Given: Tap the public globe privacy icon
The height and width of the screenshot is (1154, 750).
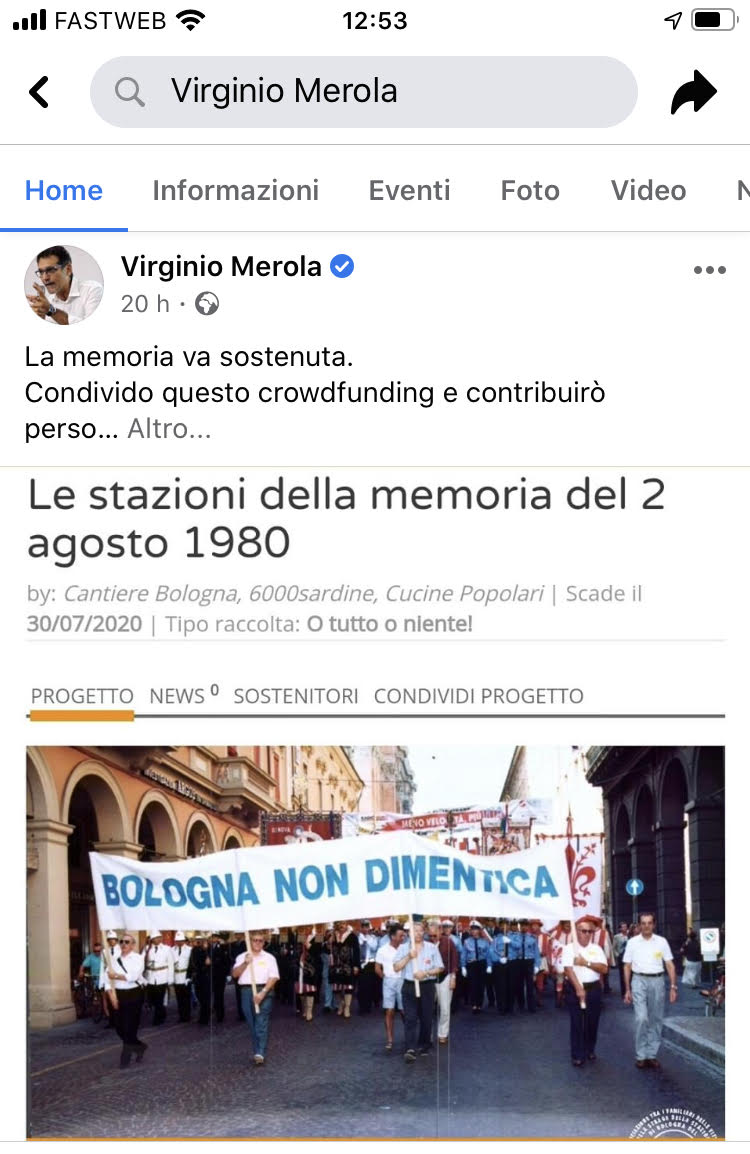Looking at the screenshot, I should click(x=207, y=304).
